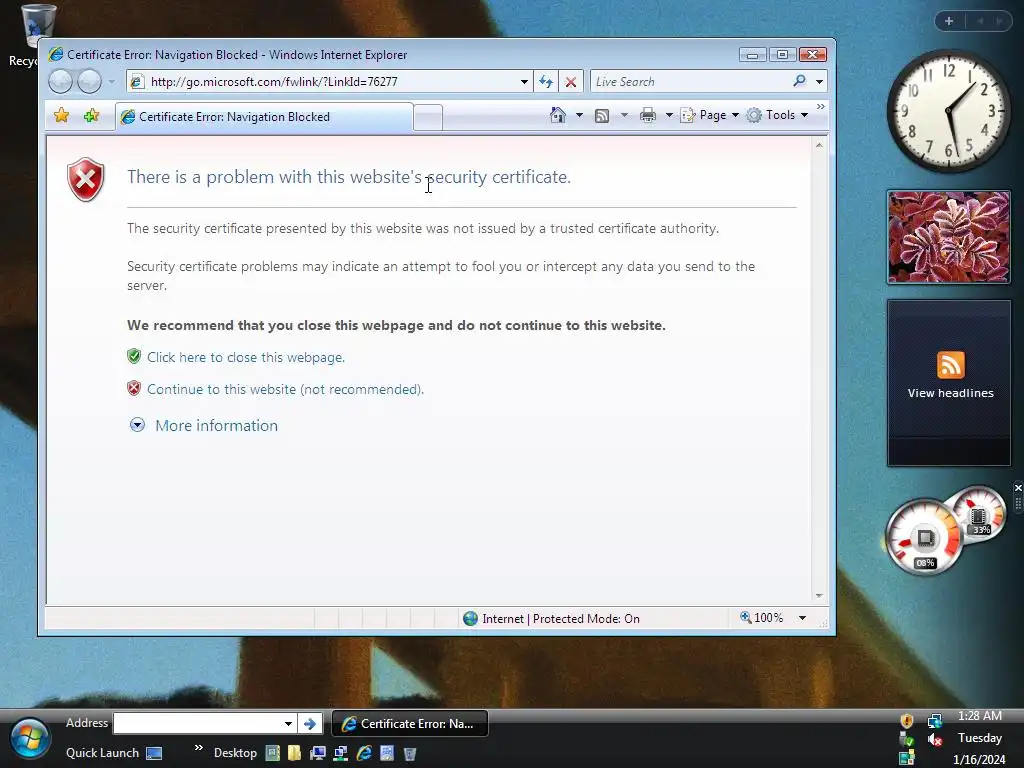Click the scrollbar up arrow on webpage
This screenshot has width=1024, height=768.
coord(819,145)
